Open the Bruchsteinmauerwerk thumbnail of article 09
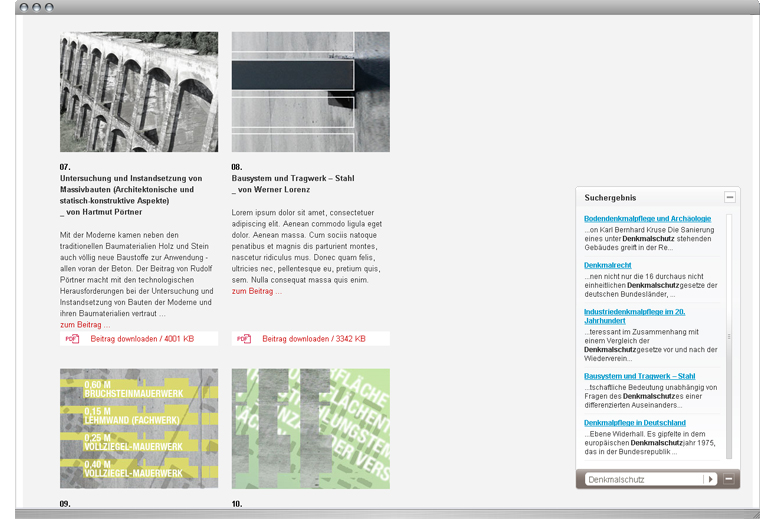Viewport: 775px width, 519px height. coord(139,429)
